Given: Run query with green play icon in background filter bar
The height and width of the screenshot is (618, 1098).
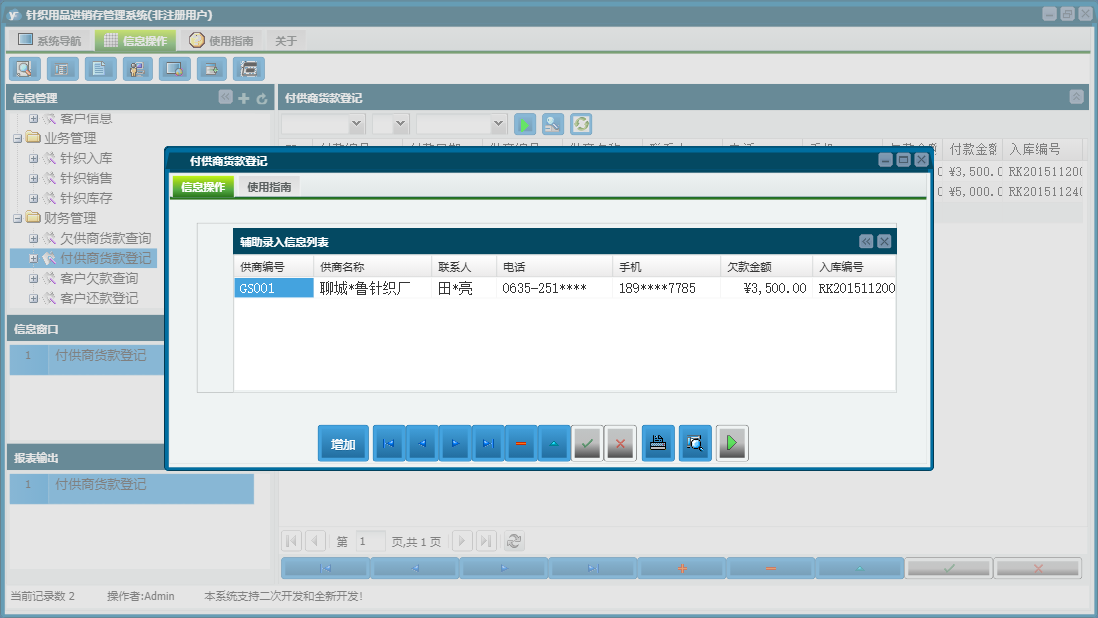Looking at the screenshot, I should (524, 125).
